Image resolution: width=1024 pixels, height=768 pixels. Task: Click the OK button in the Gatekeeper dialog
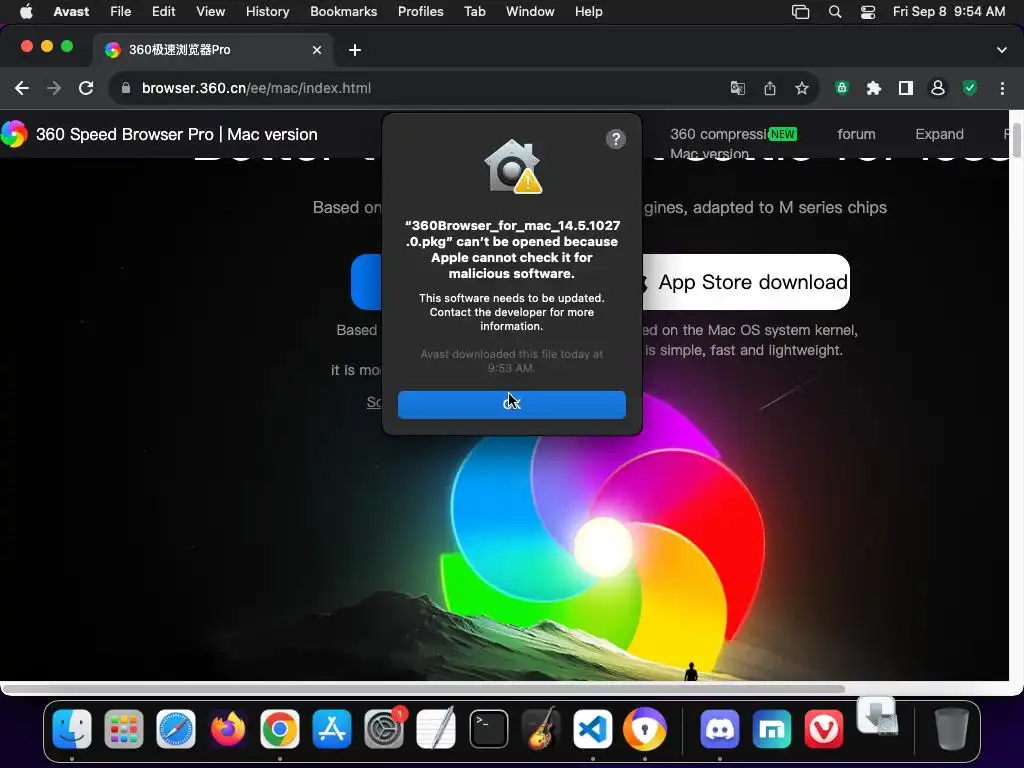[511, 405]
